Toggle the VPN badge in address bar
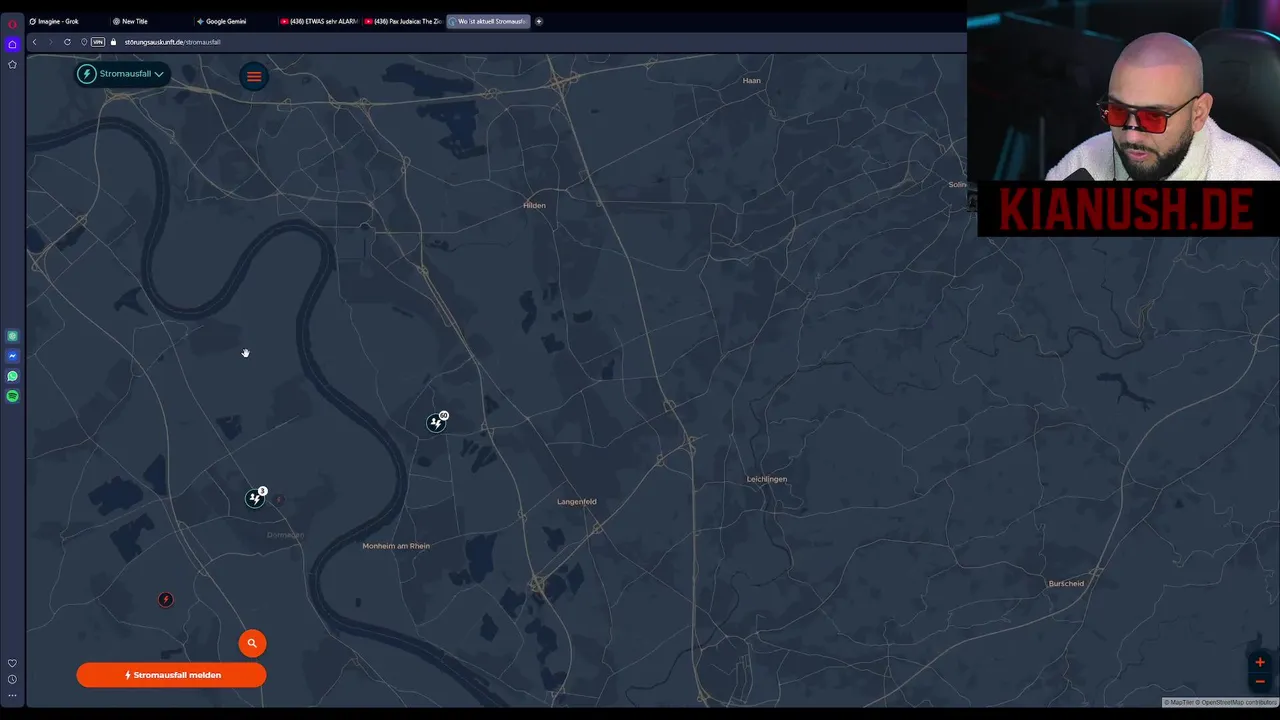1280x720 pixels. [98, 42]
